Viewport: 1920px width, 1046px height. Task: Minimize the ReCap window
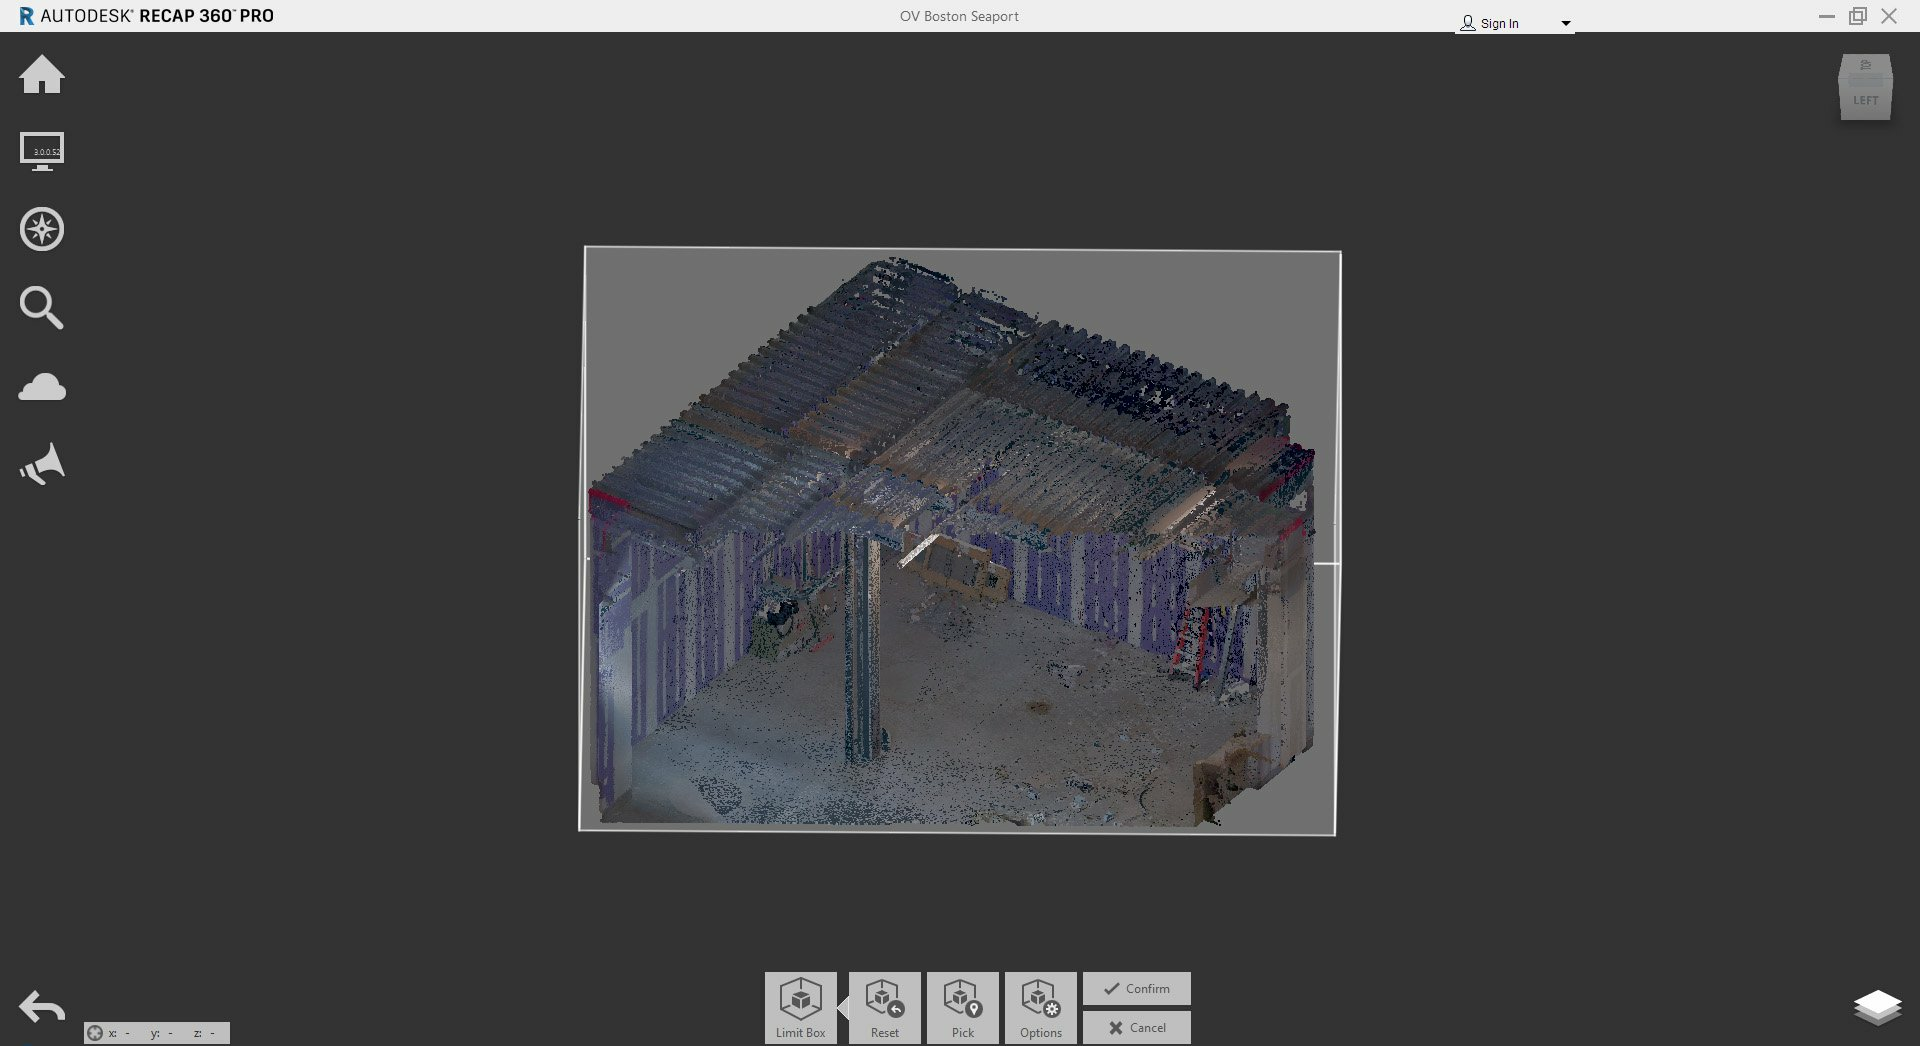tap(1826, 16)
